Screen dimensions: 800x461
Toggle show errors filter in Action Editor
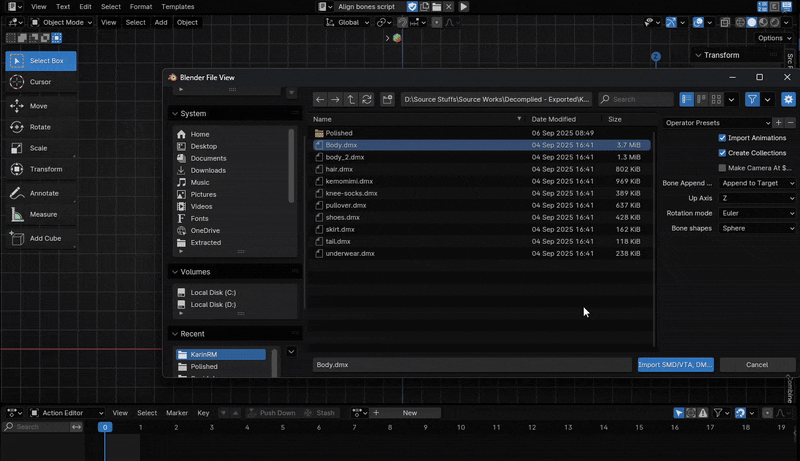703,413
